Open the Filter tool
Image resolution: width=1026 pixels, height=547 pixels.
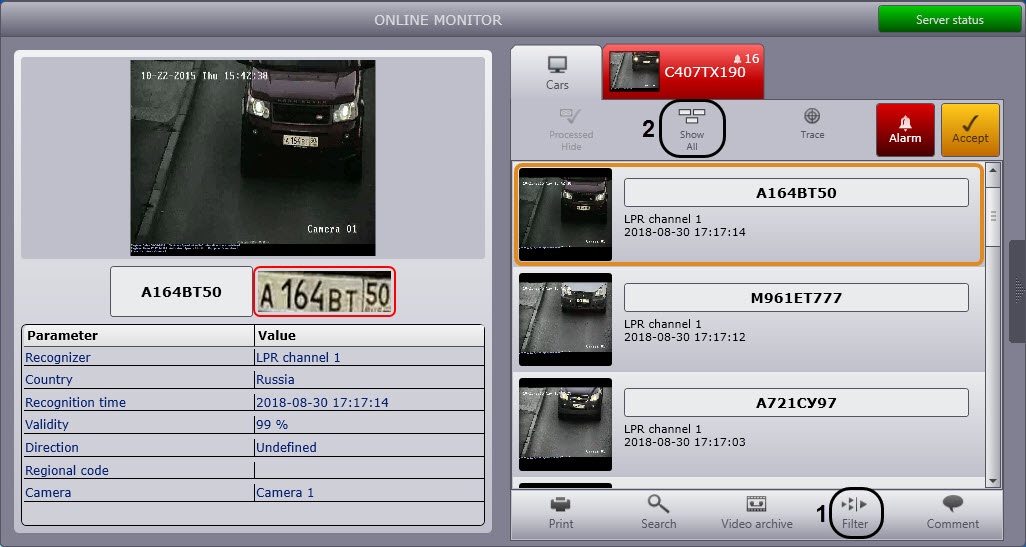(x=855, y=512)
